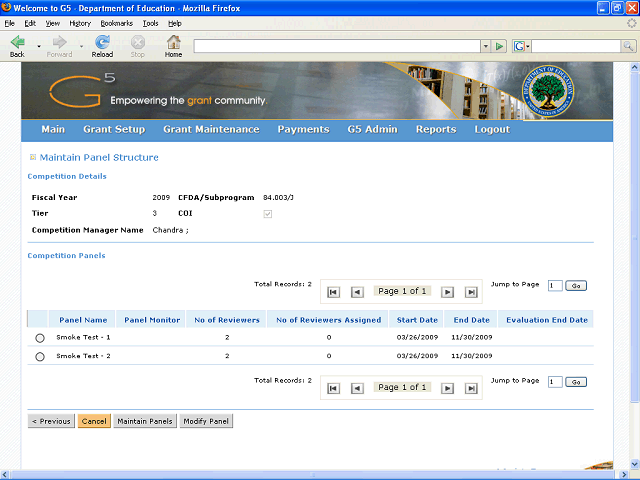This screenshot has height=480, width=640.
Task: Open the Tools menu
Action: click(x=150, y=23)
